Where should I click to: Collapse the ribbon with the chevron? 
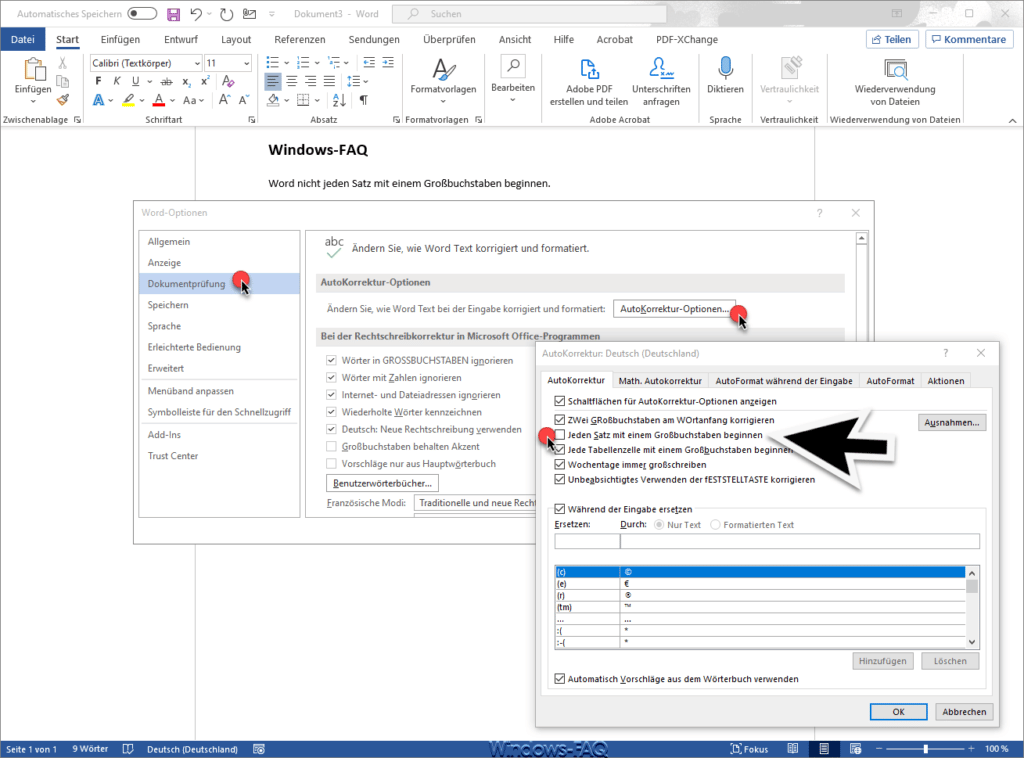click(1012, 120)
